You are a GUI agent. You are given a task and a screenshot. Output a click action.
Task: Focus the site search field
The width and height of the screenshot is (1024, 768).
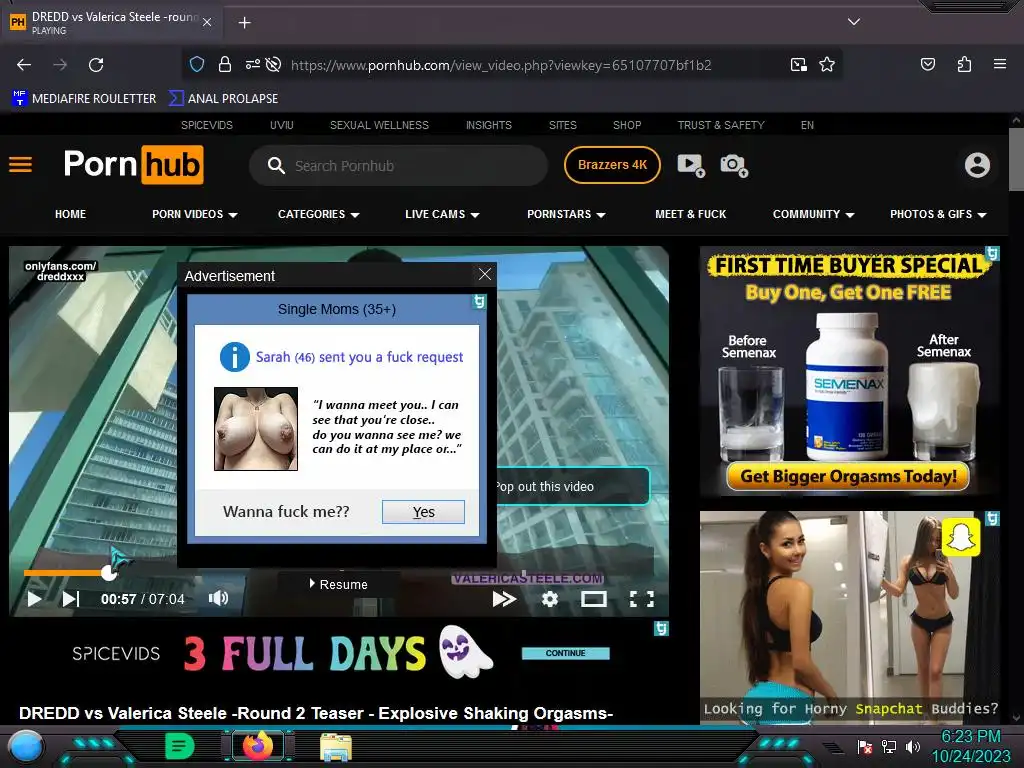click(398, 166)
